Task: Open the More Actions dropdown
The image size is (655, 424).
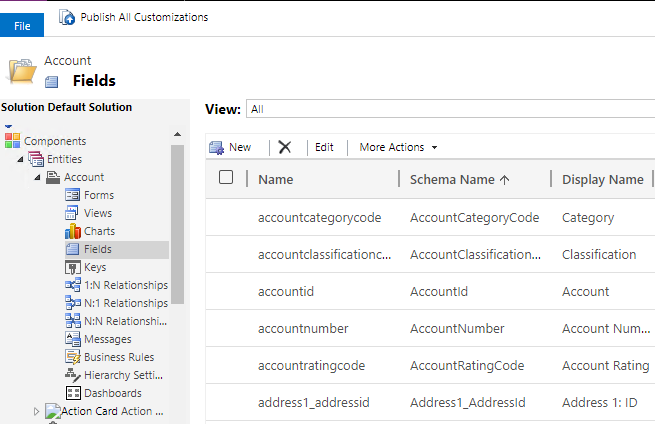Action: click(398, 147)
